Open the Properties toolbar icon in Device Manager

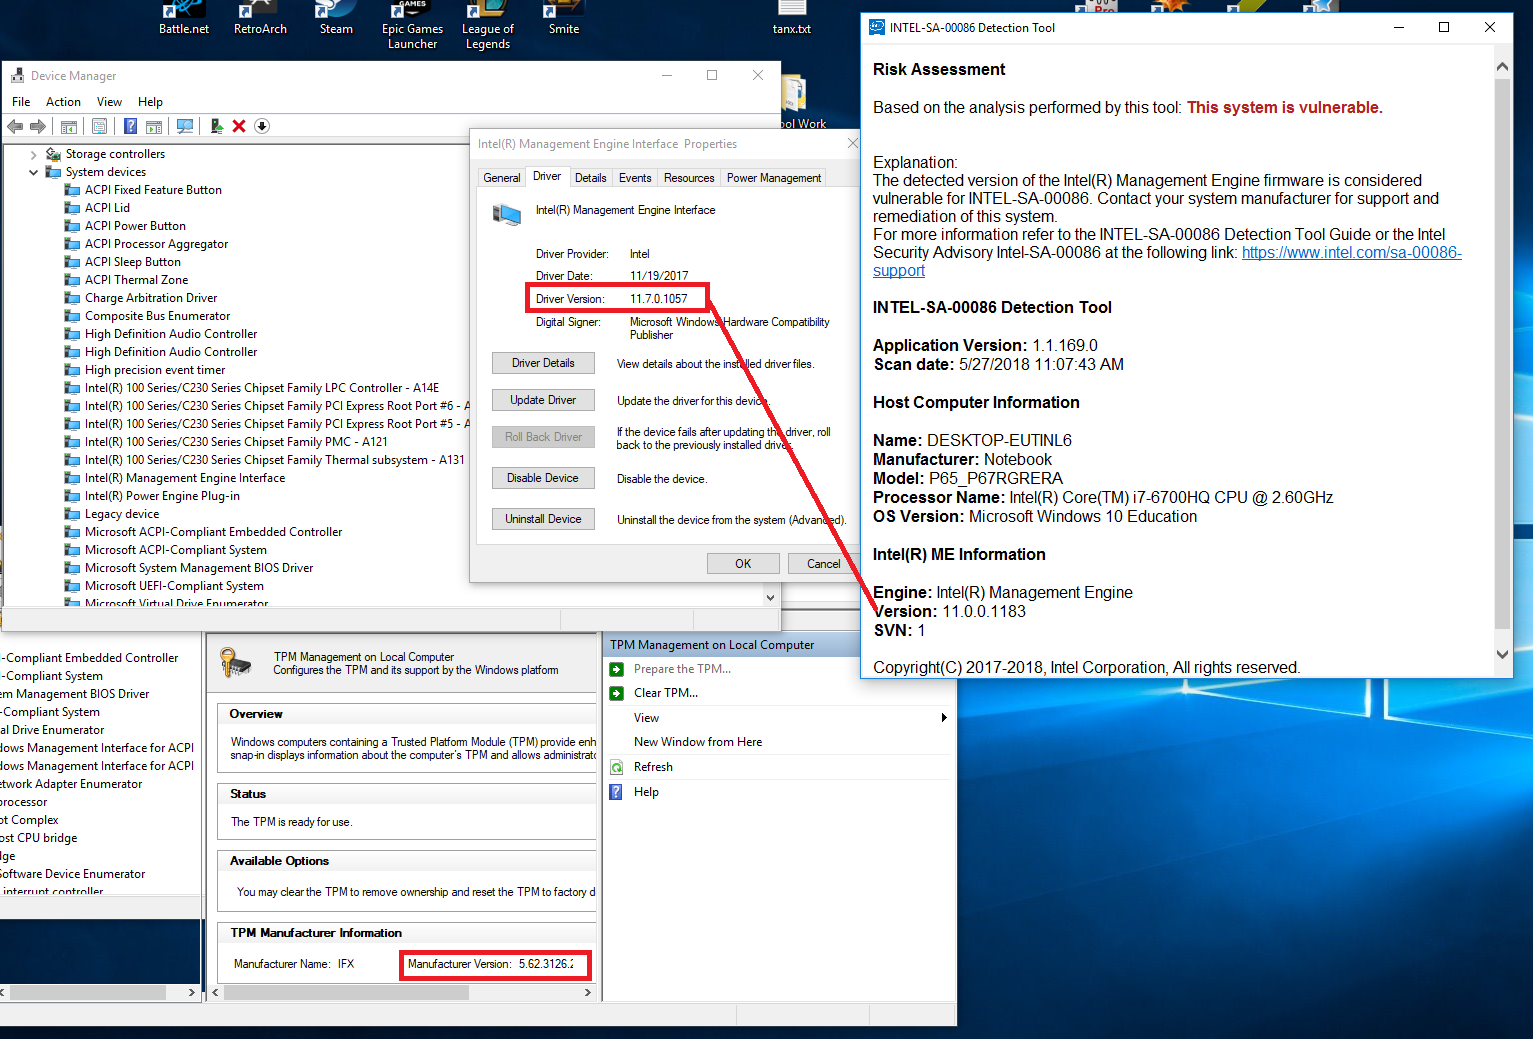coord(99,126)
